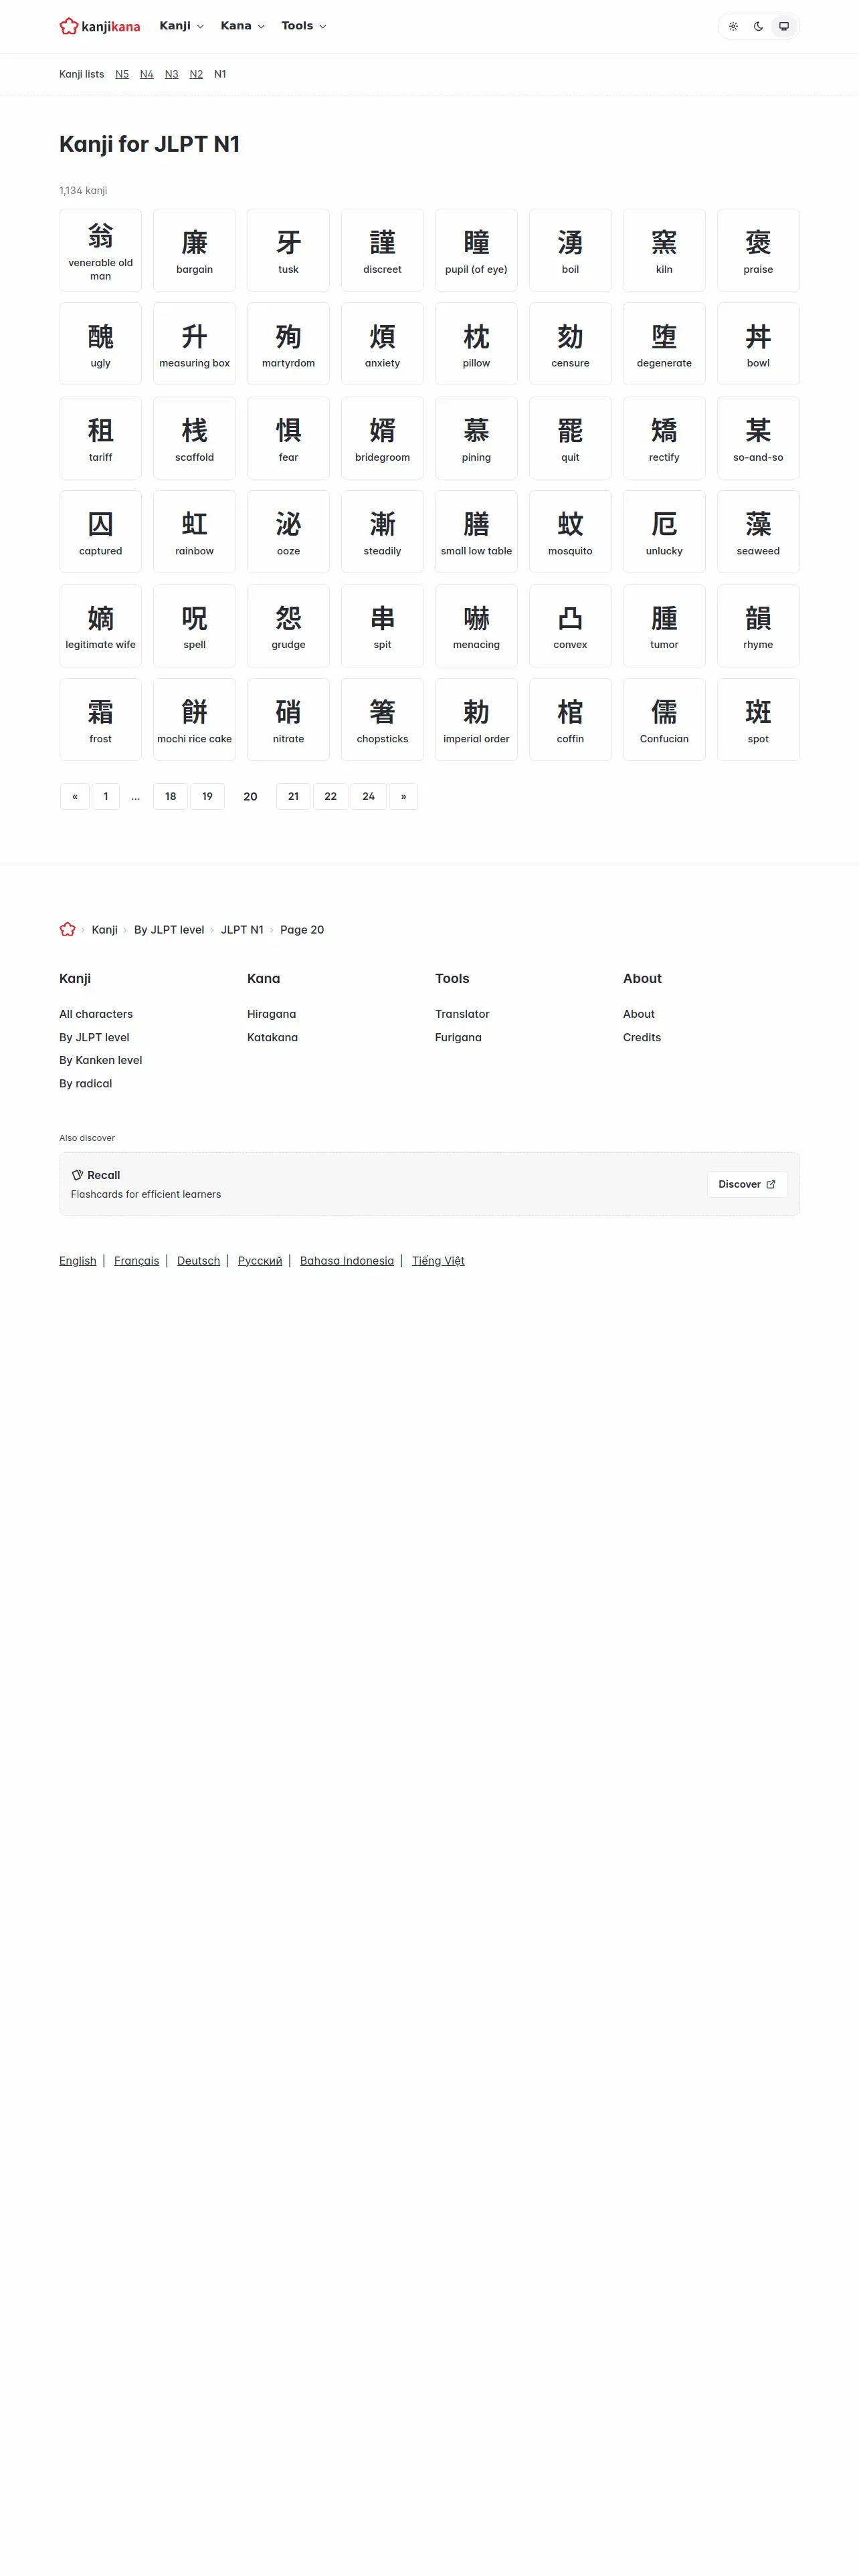Open 'By Kanken level' footer link

pyautogui.click(x=101, y=1060)
